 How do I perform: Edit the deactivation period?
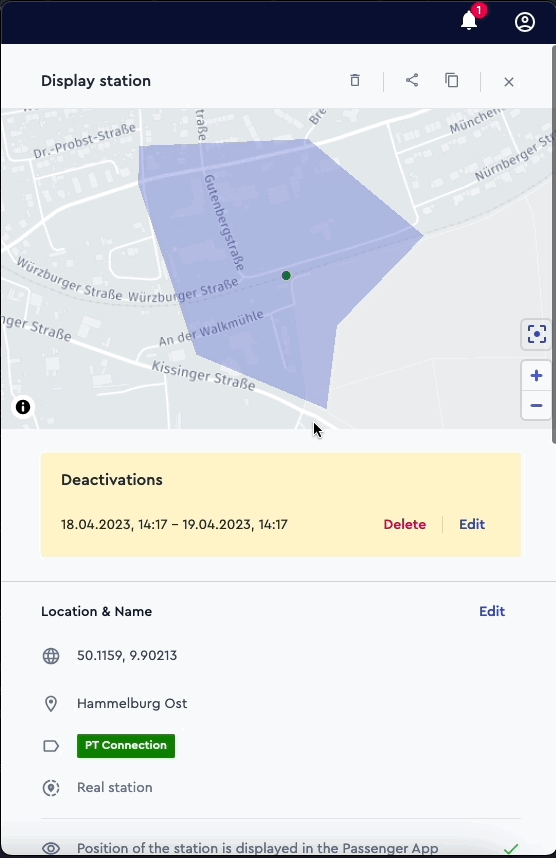(472, 524)
